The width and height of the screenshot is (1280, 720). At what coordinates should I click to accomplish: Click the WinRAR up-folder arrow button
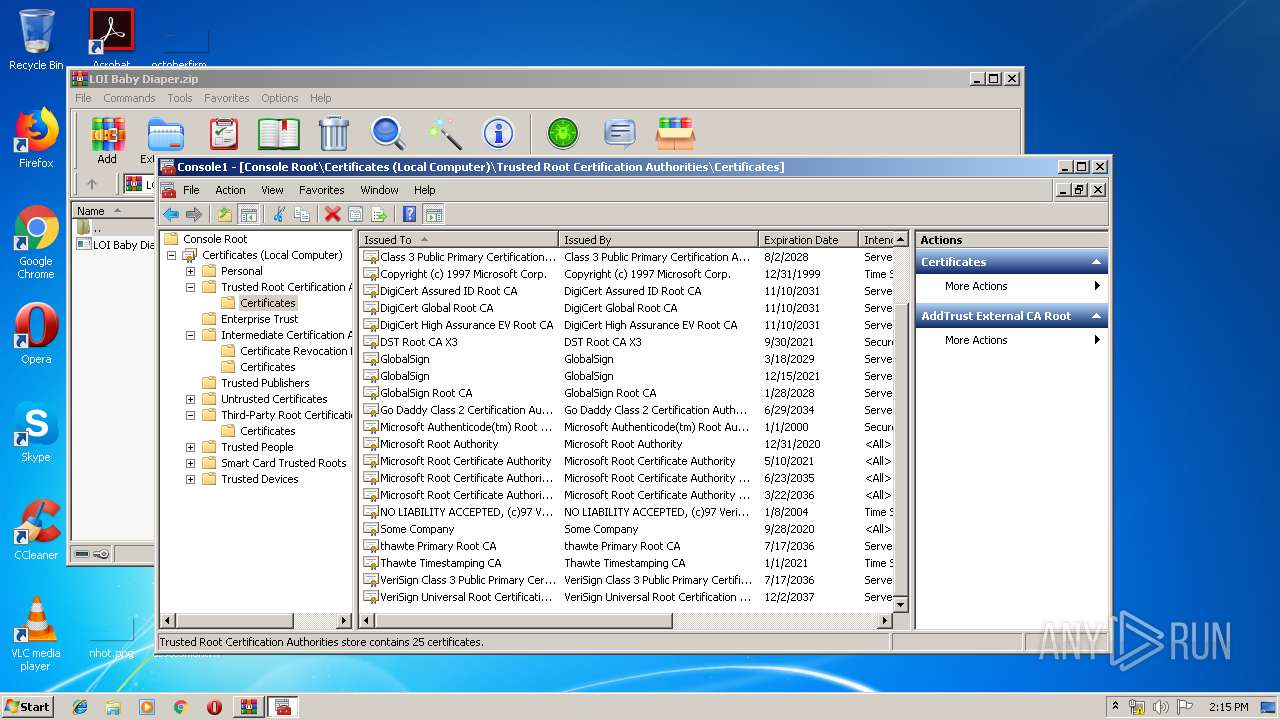[x=92, y=184]
